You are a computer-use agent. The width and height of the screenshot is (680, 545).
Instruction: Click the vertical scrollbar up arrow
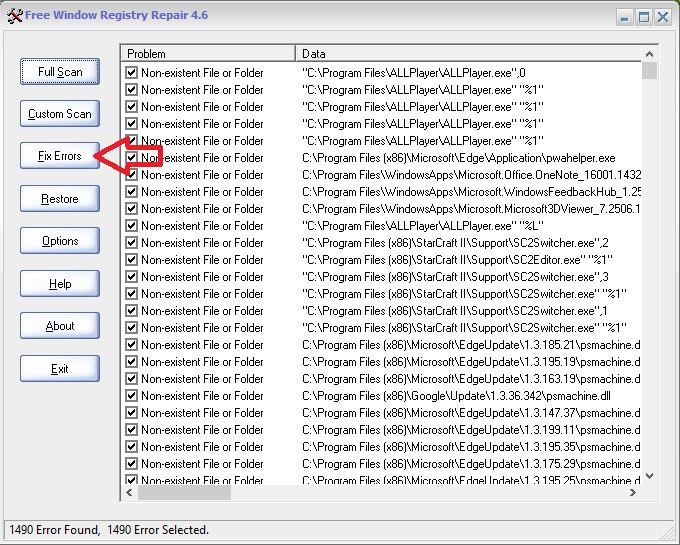tap(649, 53)
